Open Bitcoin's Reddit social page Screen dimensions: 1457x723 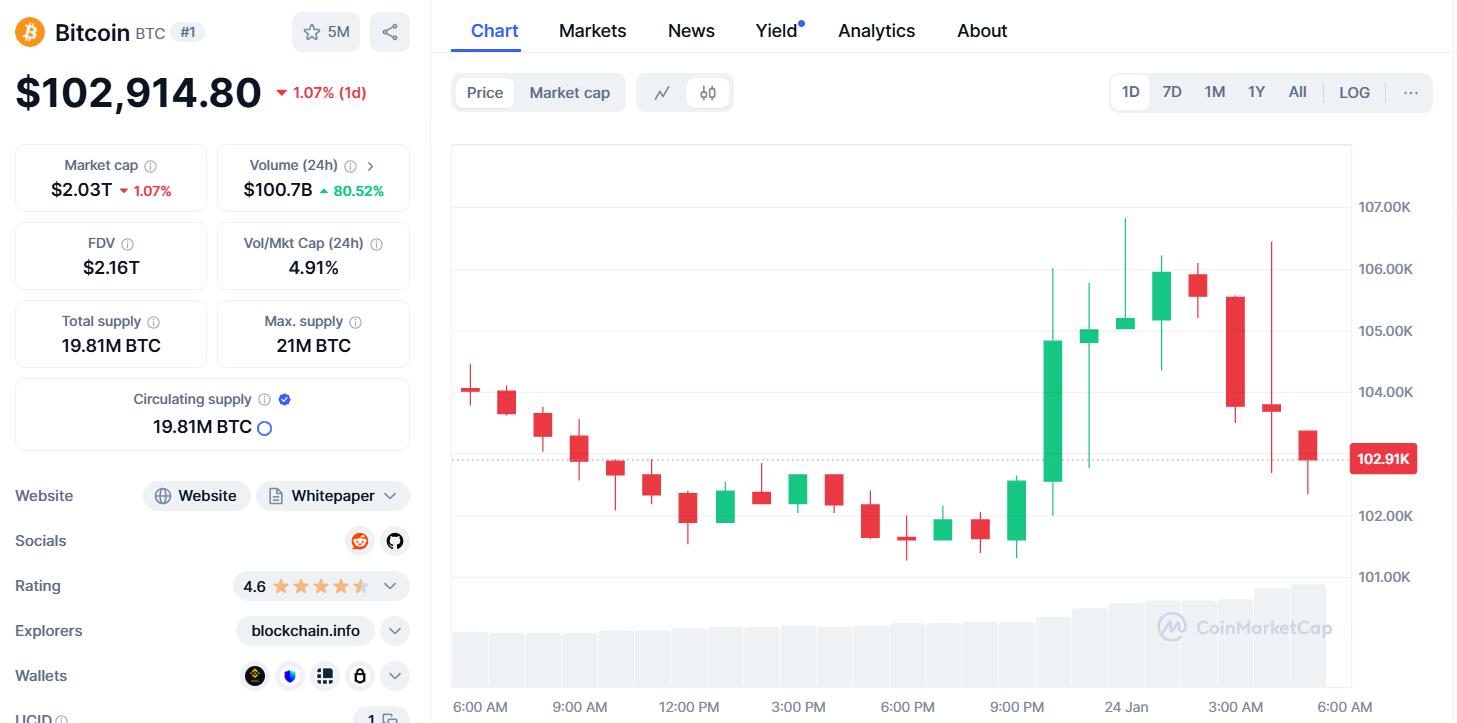point(360,541)
